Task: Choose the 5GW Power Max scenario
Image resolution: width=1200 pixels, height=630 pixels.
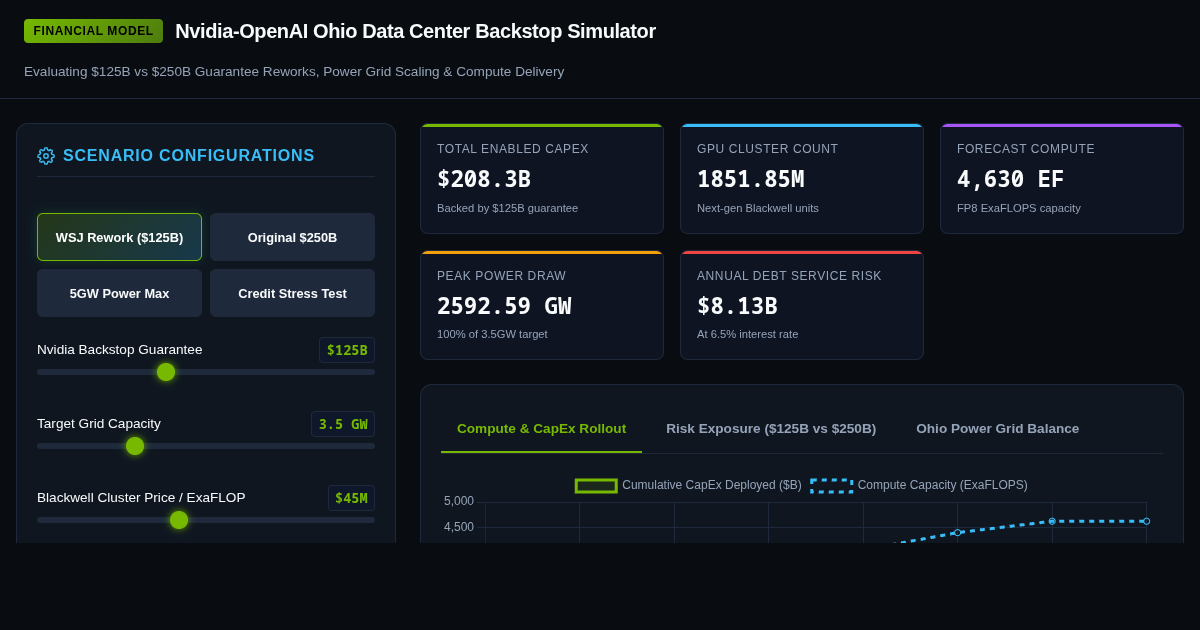Action: (119, 293)
